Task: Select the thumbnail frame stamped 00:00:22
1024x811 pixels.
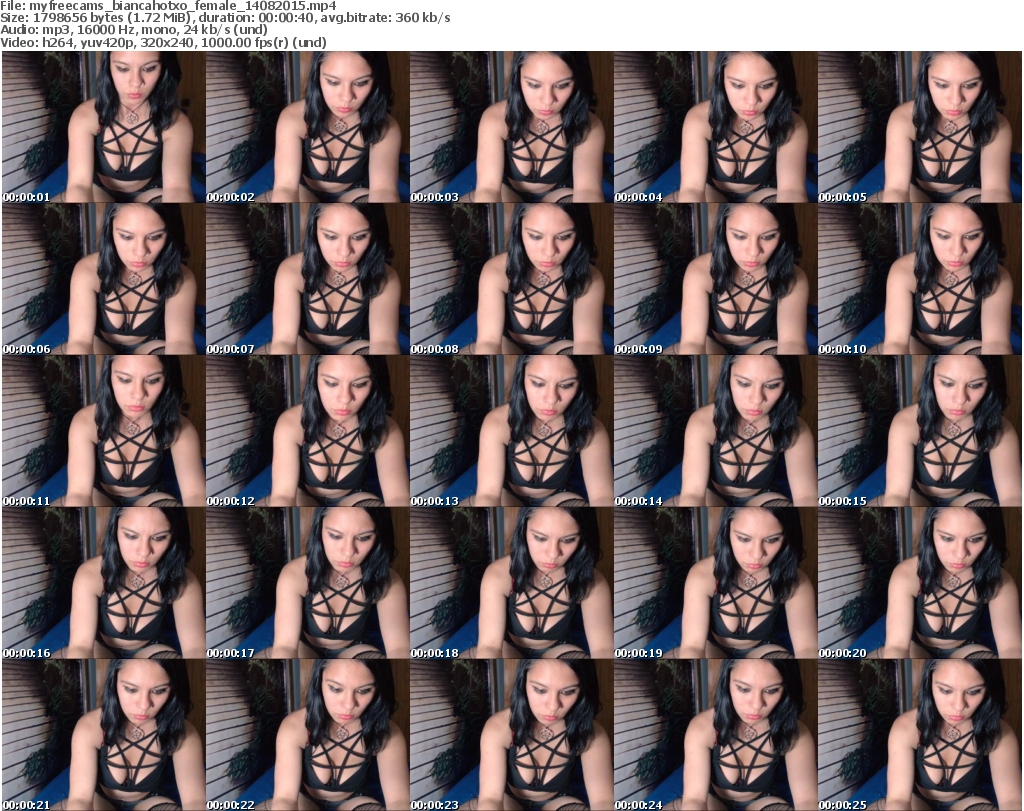Action: (307, 735)
